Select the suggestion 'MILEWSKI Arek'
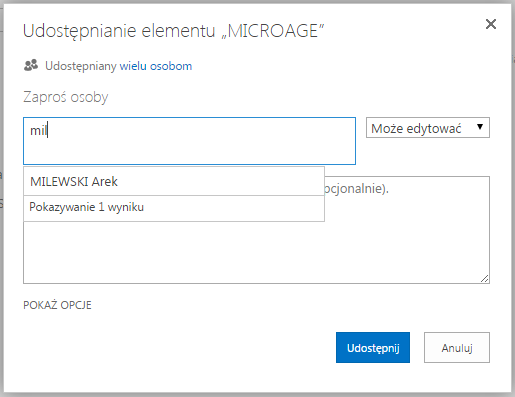This screenshot has width=515, height=397. (174, 181)
